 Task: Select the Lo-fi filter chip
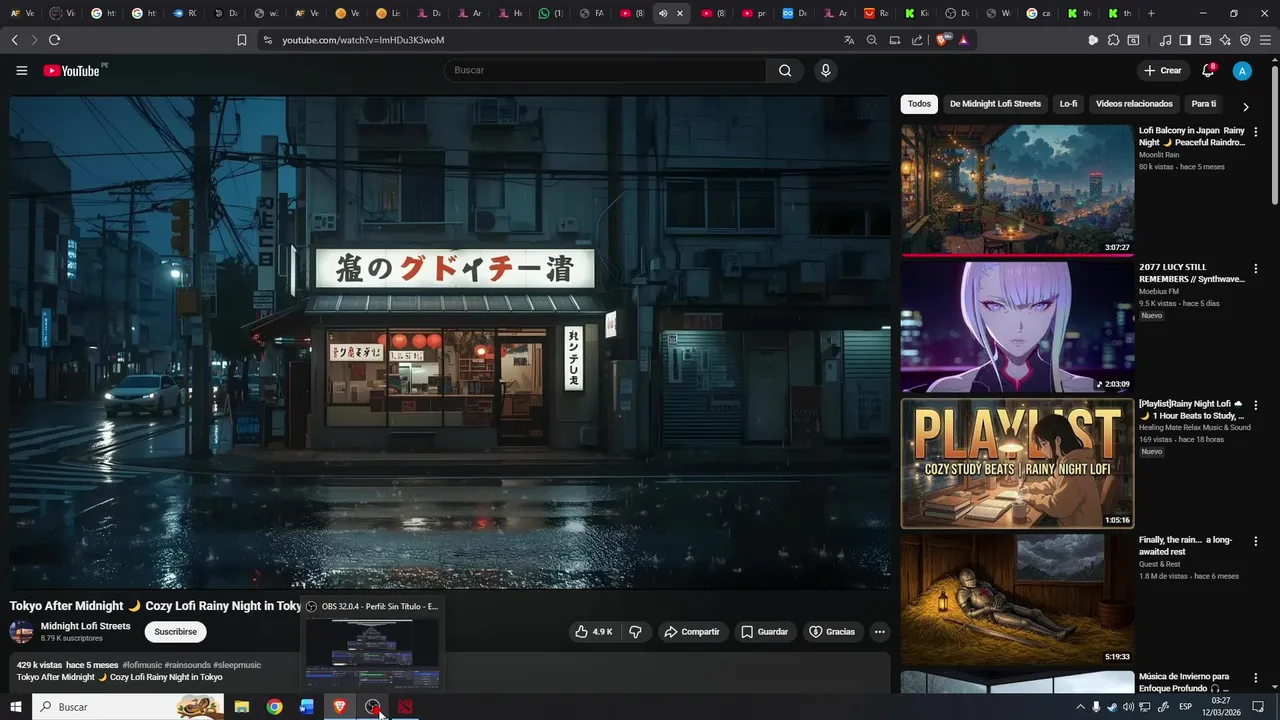[1068, 104]
